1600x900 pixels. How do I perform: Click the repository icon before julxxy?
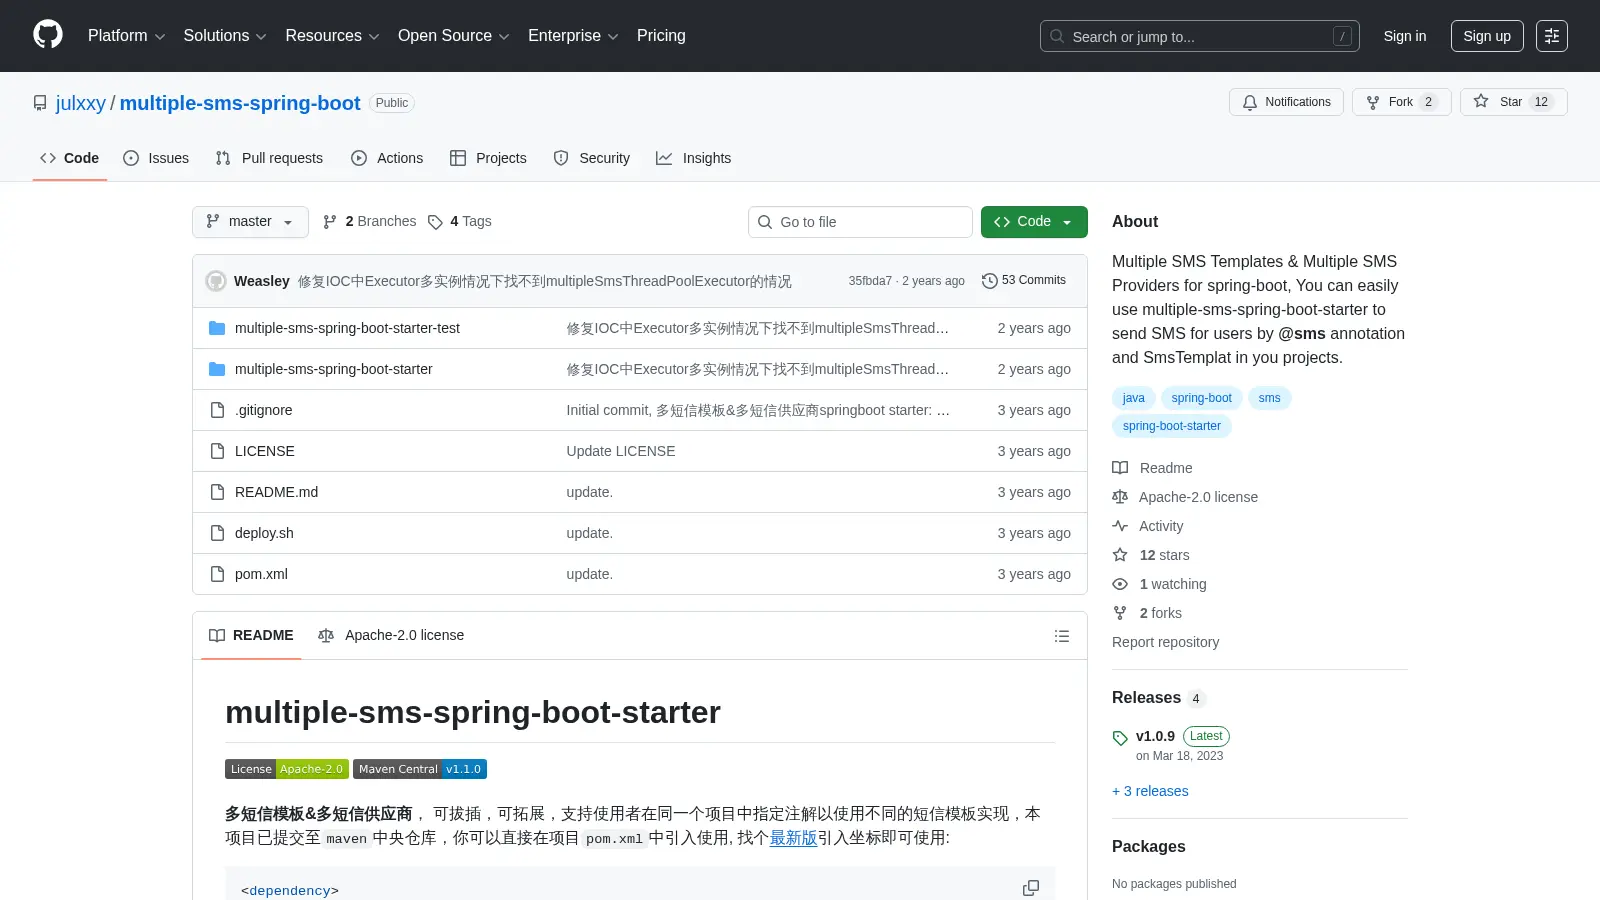click(x=40, y=103)
